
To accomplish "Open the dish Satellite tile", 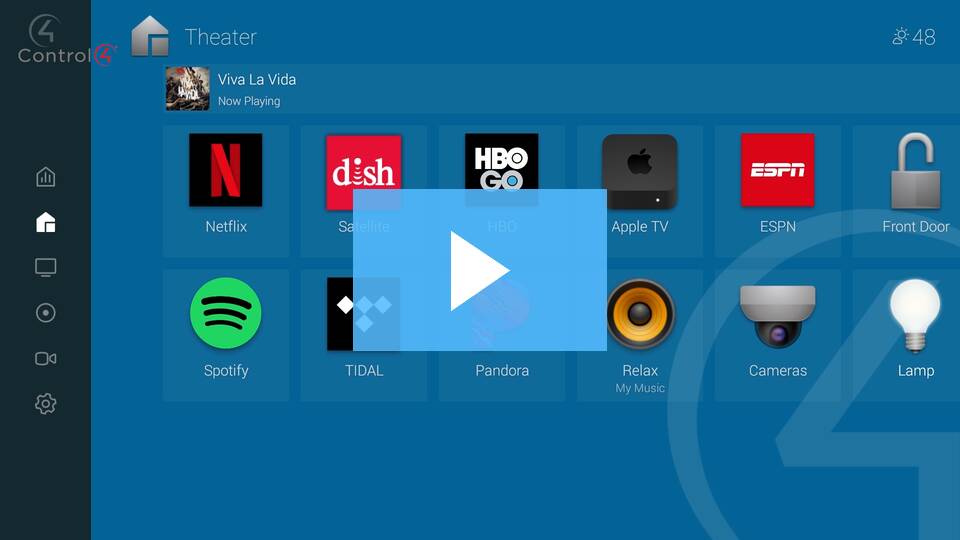I will [x=364, y=191].
